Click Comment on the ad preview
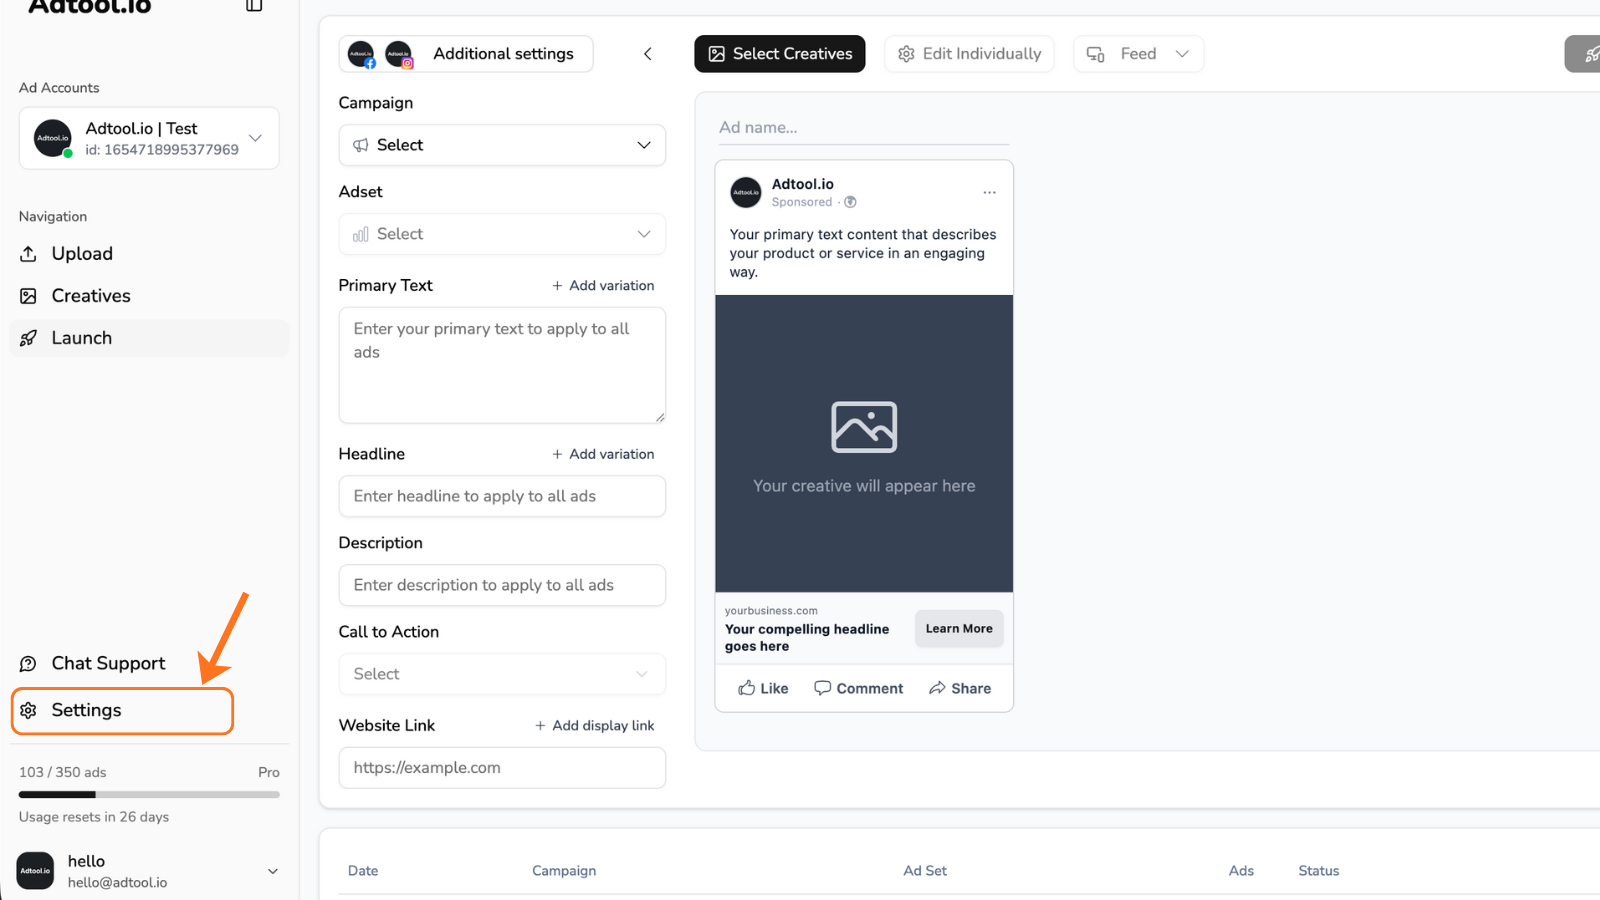The width and height of the screenshot is (1600, 900). (858, 688)
